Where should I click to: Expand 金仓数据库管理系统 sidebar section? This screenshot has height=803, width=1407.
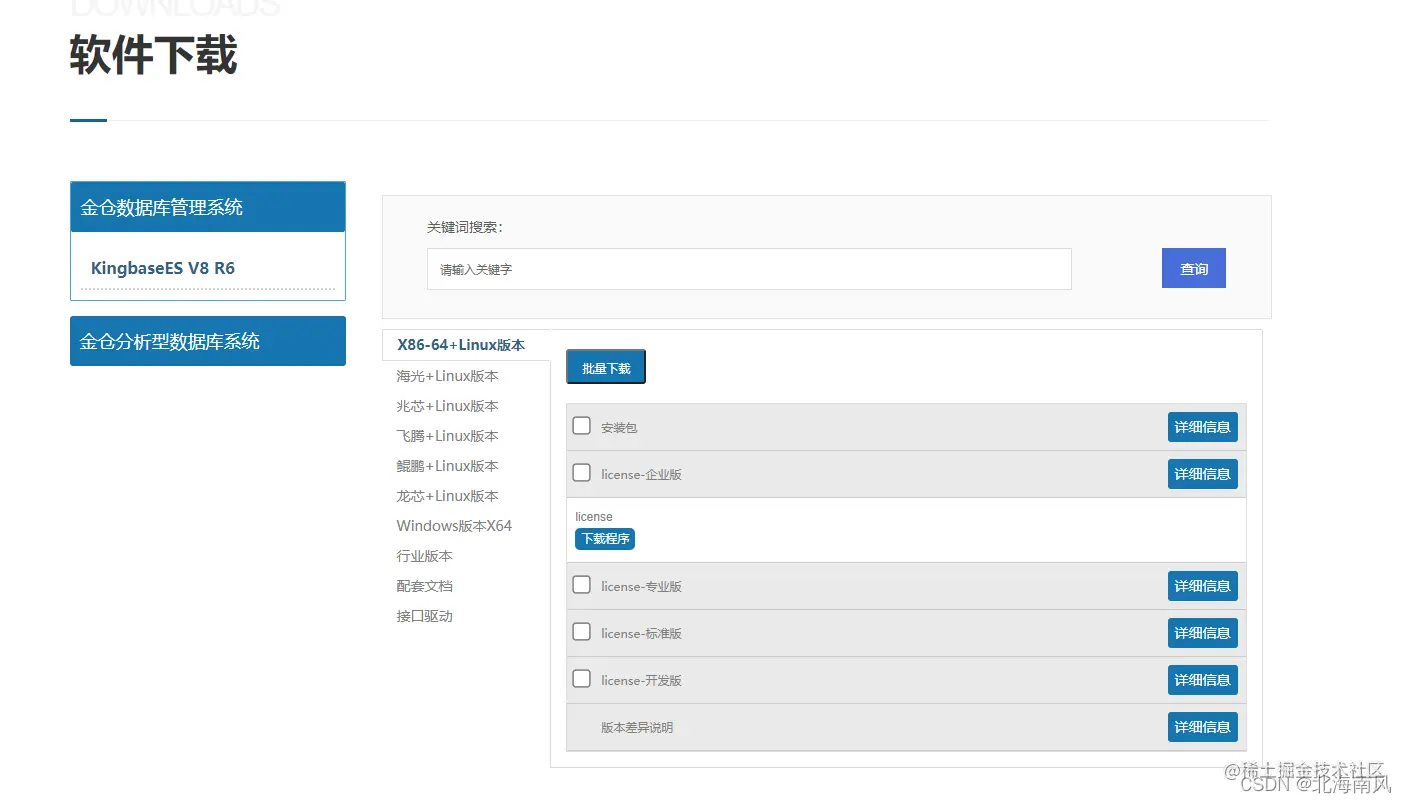[208, 207]
